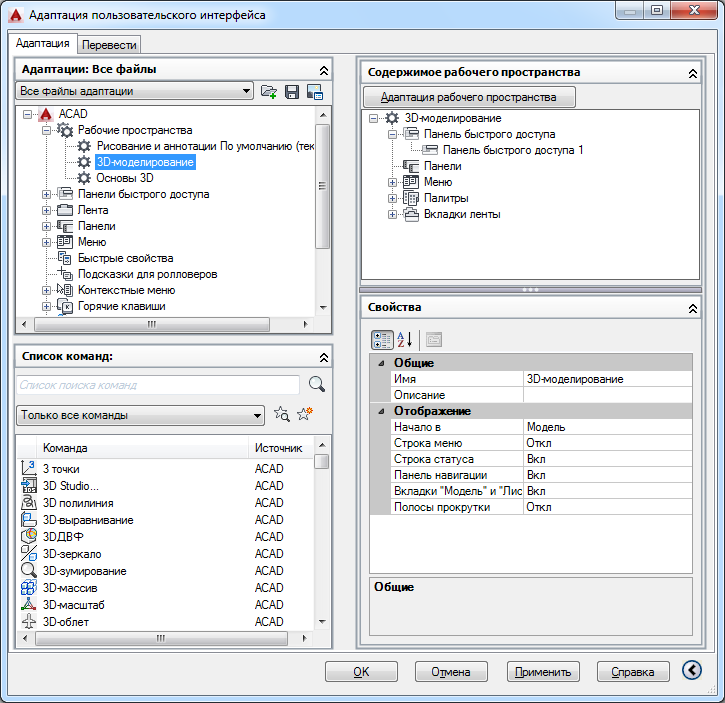Viewport: 725px width, 703px height.
Task: Click the open partial customization file icon
Action: [269, 92]
